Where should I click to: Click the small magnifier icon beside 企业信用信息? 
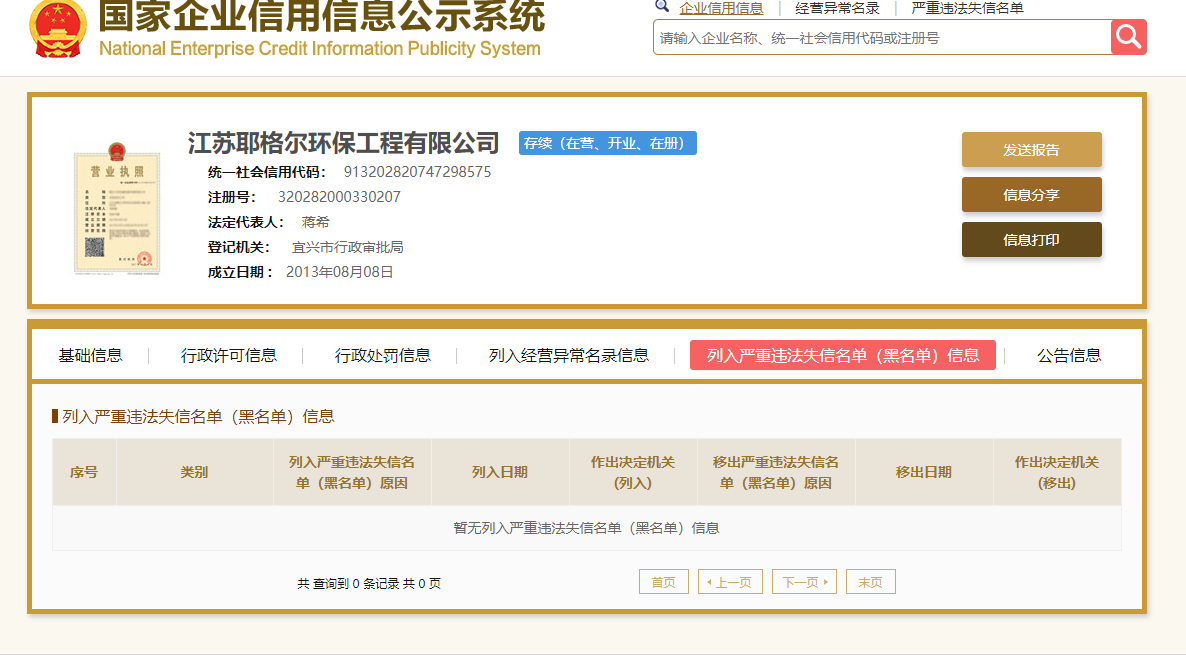coord(662,7)
